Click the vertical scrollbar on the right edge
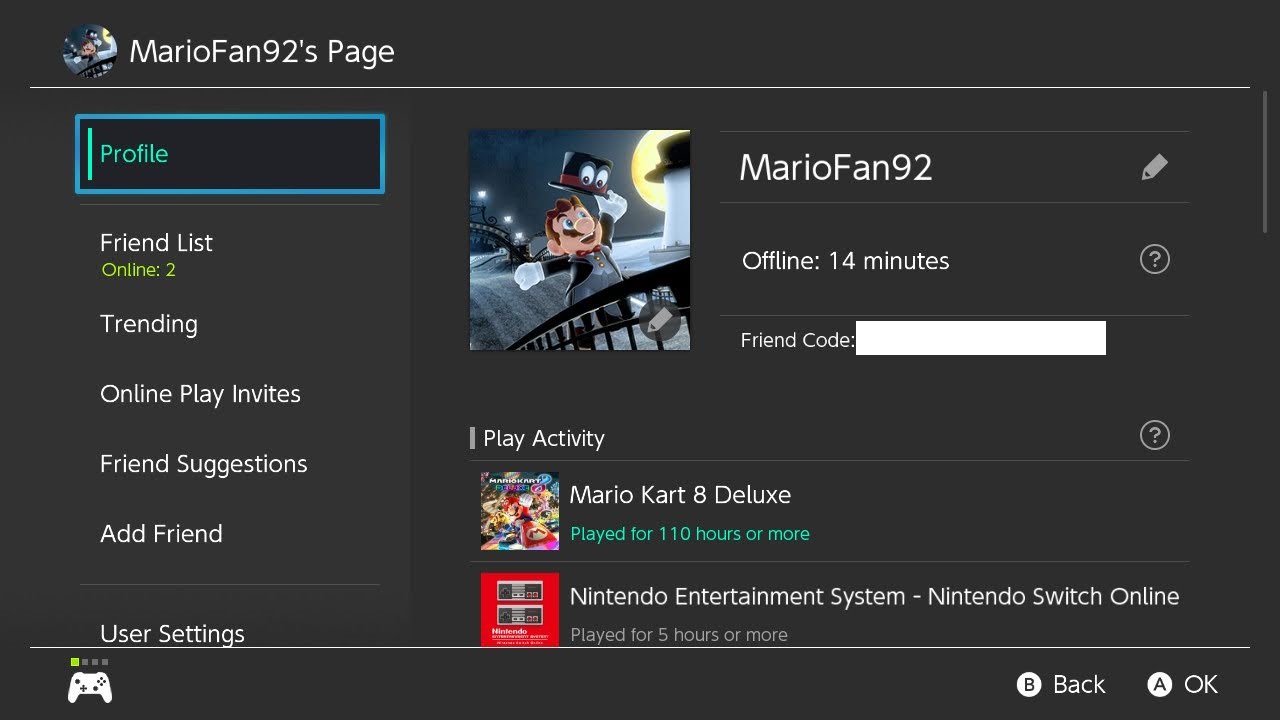Image resolution: width=1280 pixels, height=720 pixels. [1265, 163]
